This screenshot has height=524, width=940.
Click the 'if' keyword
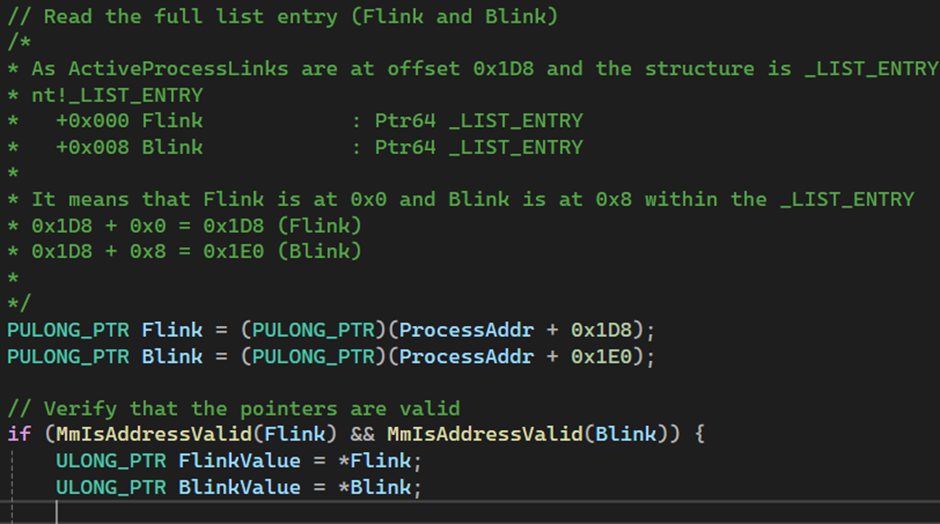(18, 434)
